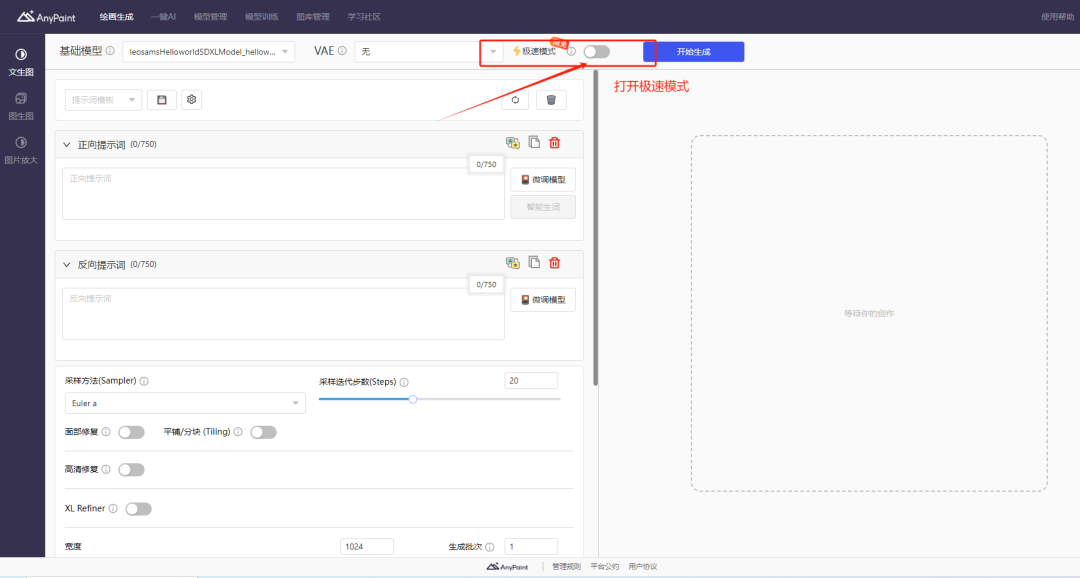1080x578 pixels.
Task: Translate the 反向提示词 with translate icon
Action: tap(512, 262)
